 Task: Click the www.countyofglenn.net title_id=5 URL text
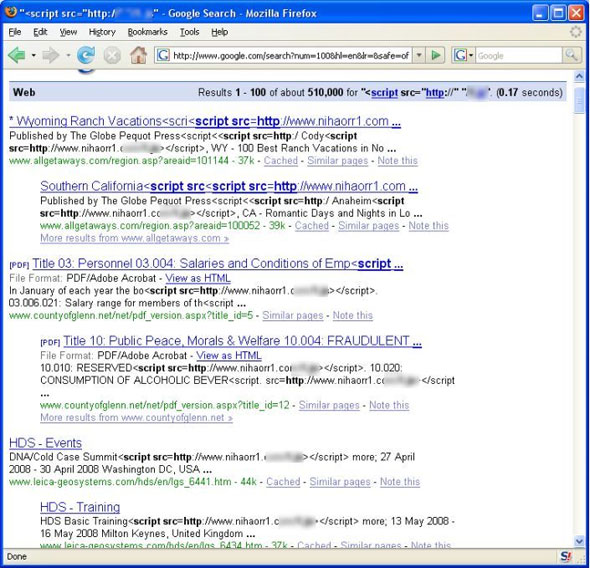pyautogui.click(x=131, y=315)
